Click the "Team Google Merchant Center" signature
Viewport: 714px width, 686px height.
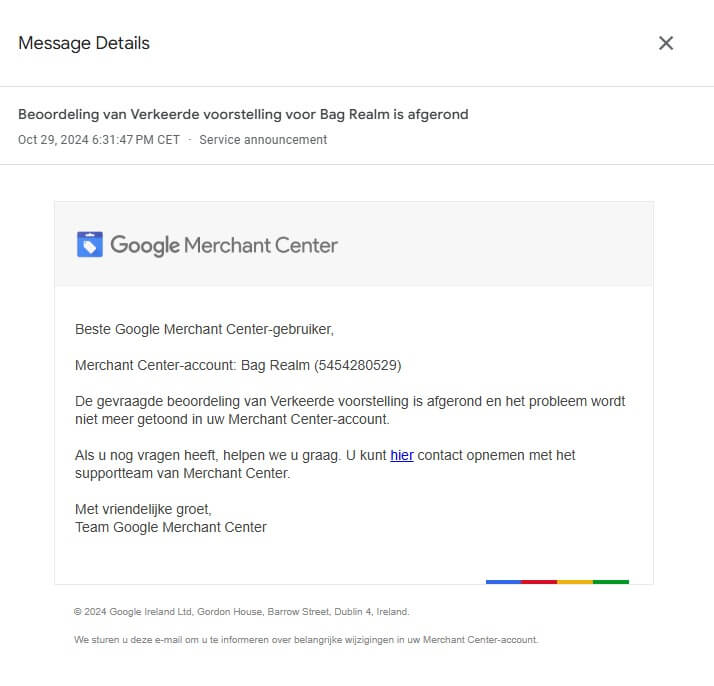click(171, 527)
